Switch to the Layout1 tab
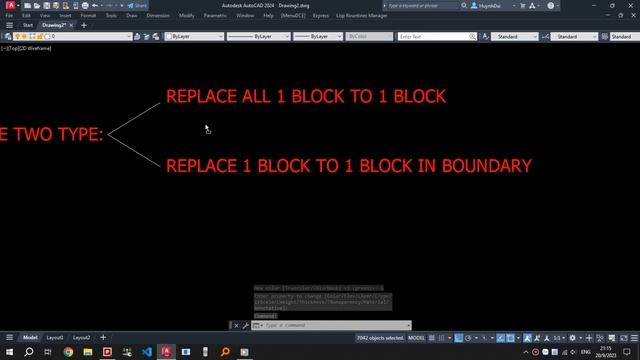The height and width of the screenshot is (360, 640). click(55, 338)
